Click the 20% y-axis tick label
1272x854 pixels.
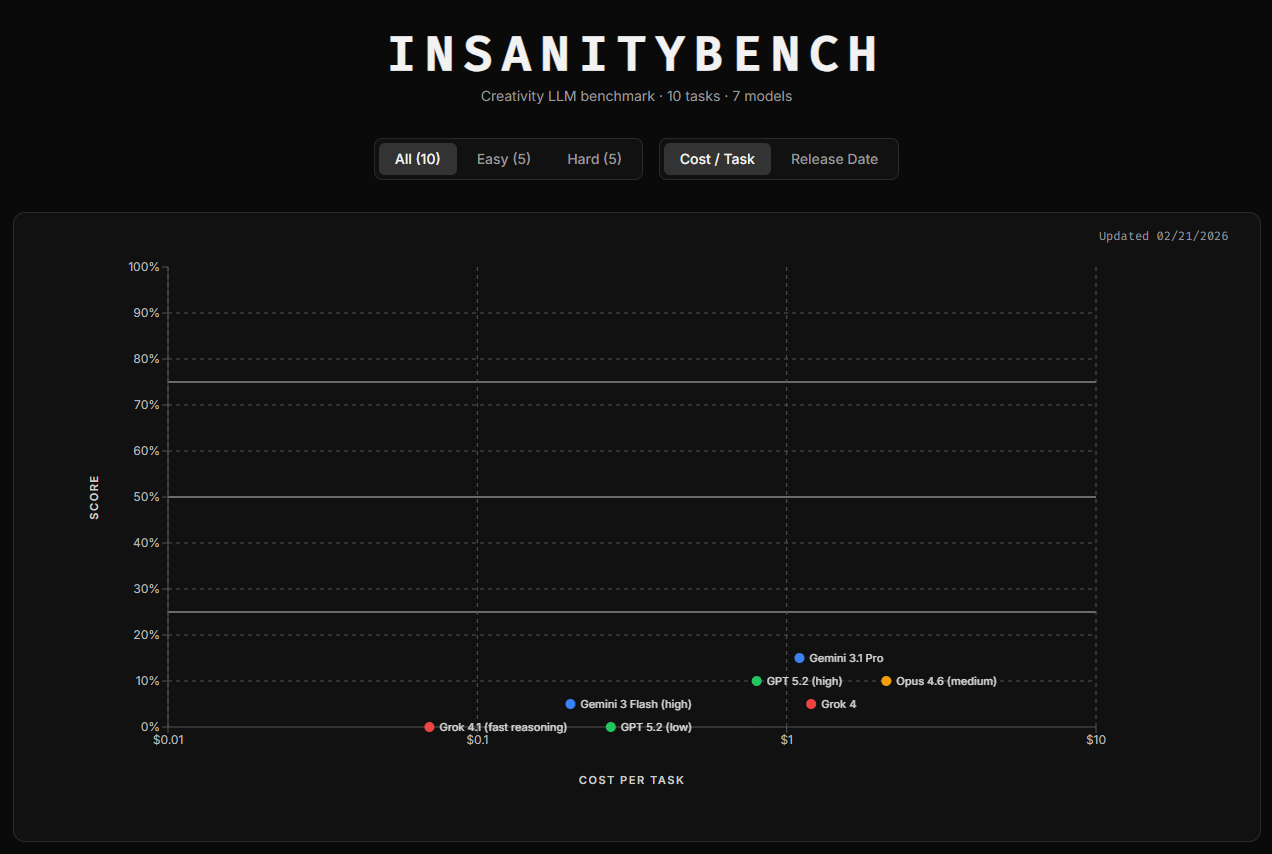146,635
